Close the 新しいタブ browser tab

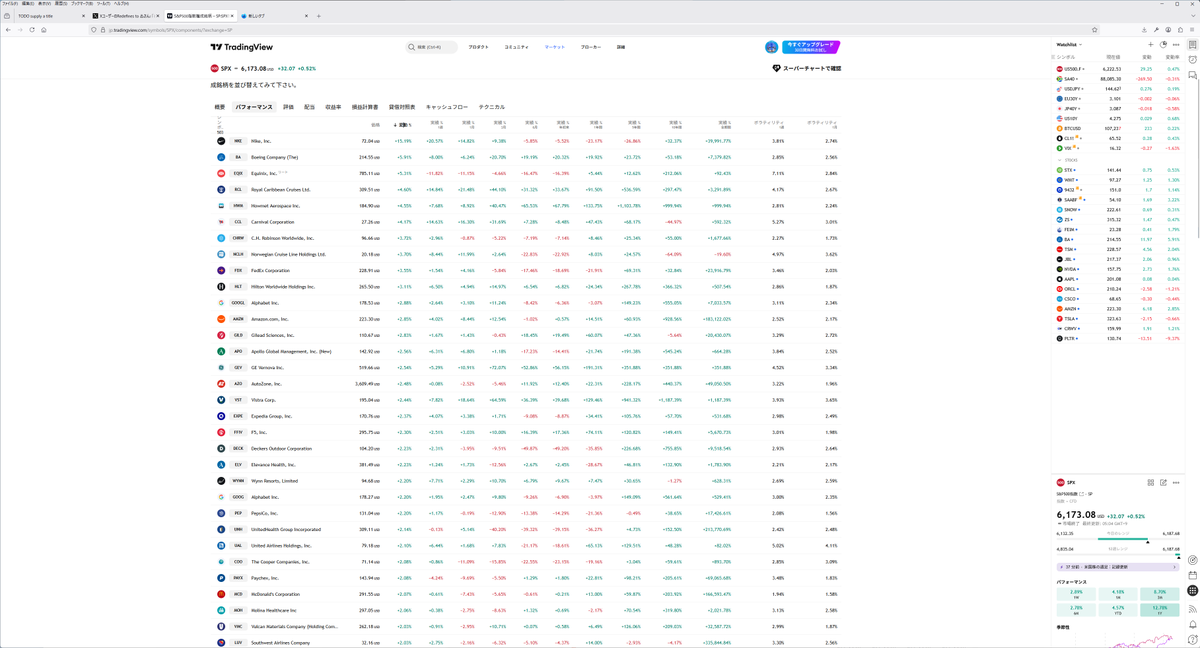[306, 16]
